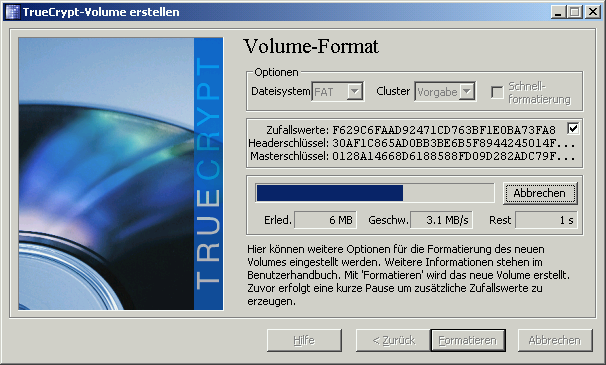Go back with the Zurück button

pos(393,340)
